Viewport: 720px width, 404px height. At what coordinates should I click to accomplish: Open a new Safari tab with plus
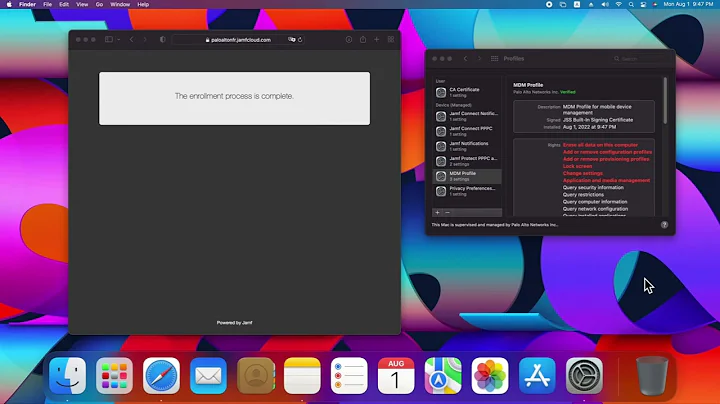[377, 39]
